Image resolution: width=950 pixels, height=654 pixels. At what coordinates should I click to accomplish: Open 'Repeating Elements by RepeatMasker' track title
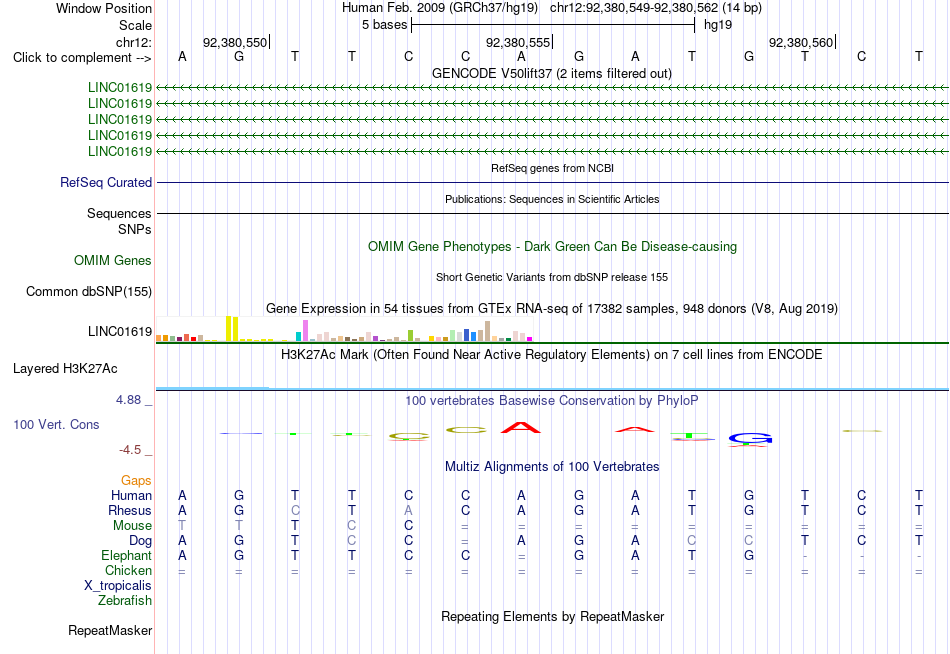(x=552, y=616)
